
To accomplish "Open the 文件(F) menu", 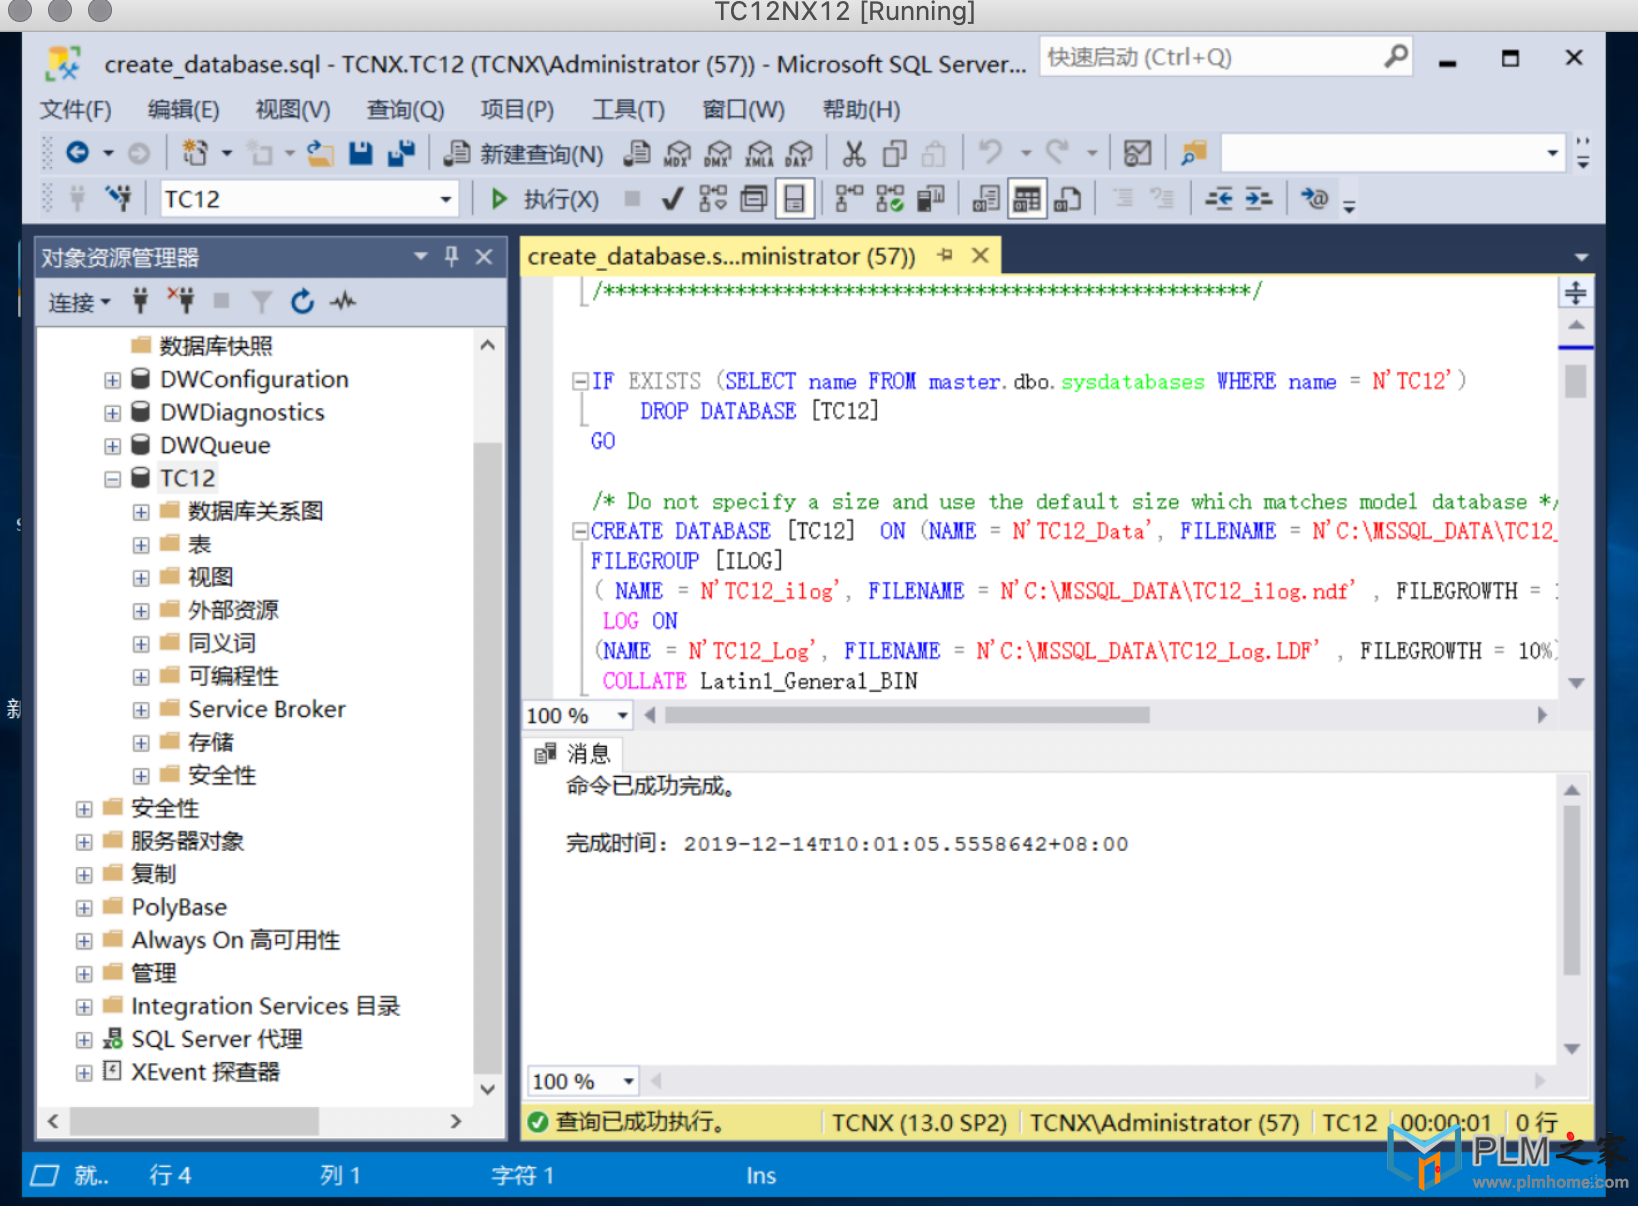I will (x=76, y=109).
